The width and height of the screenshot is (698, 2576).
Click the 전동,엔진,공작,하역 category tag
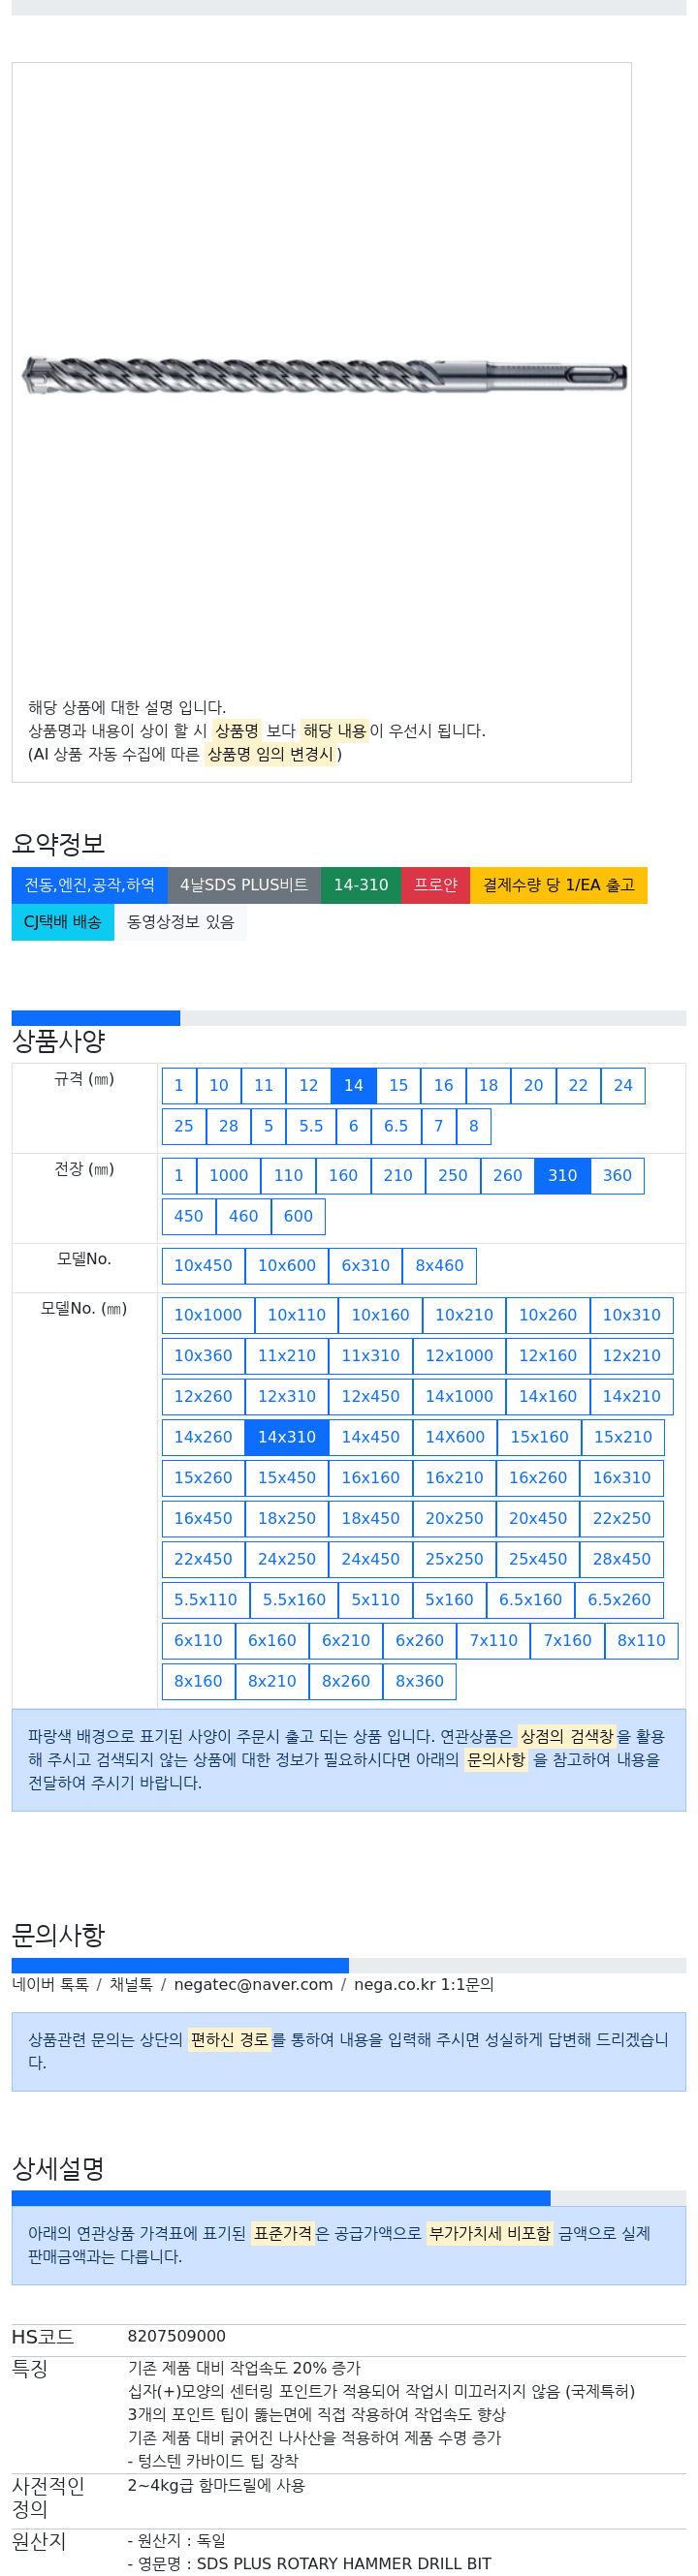tap(89, 885)
